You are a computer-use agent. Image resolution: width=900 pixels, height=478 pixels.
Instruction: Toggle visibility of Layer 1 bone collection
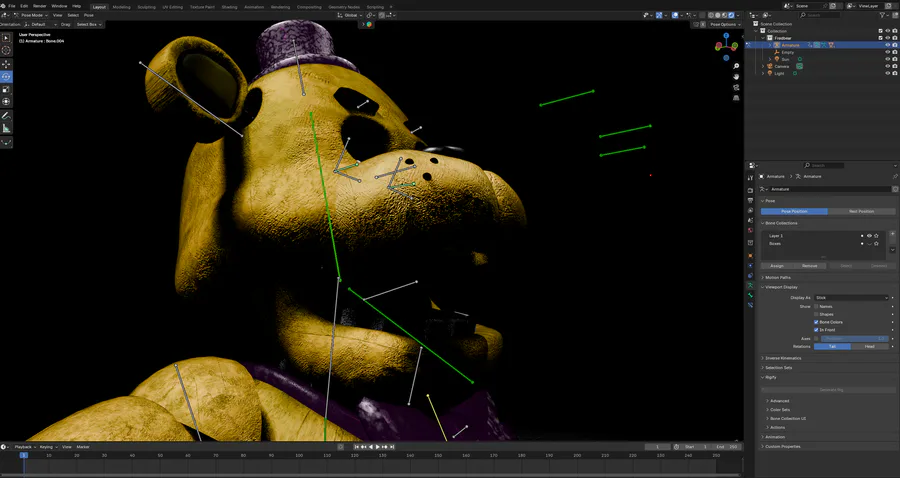click(869, 236)
